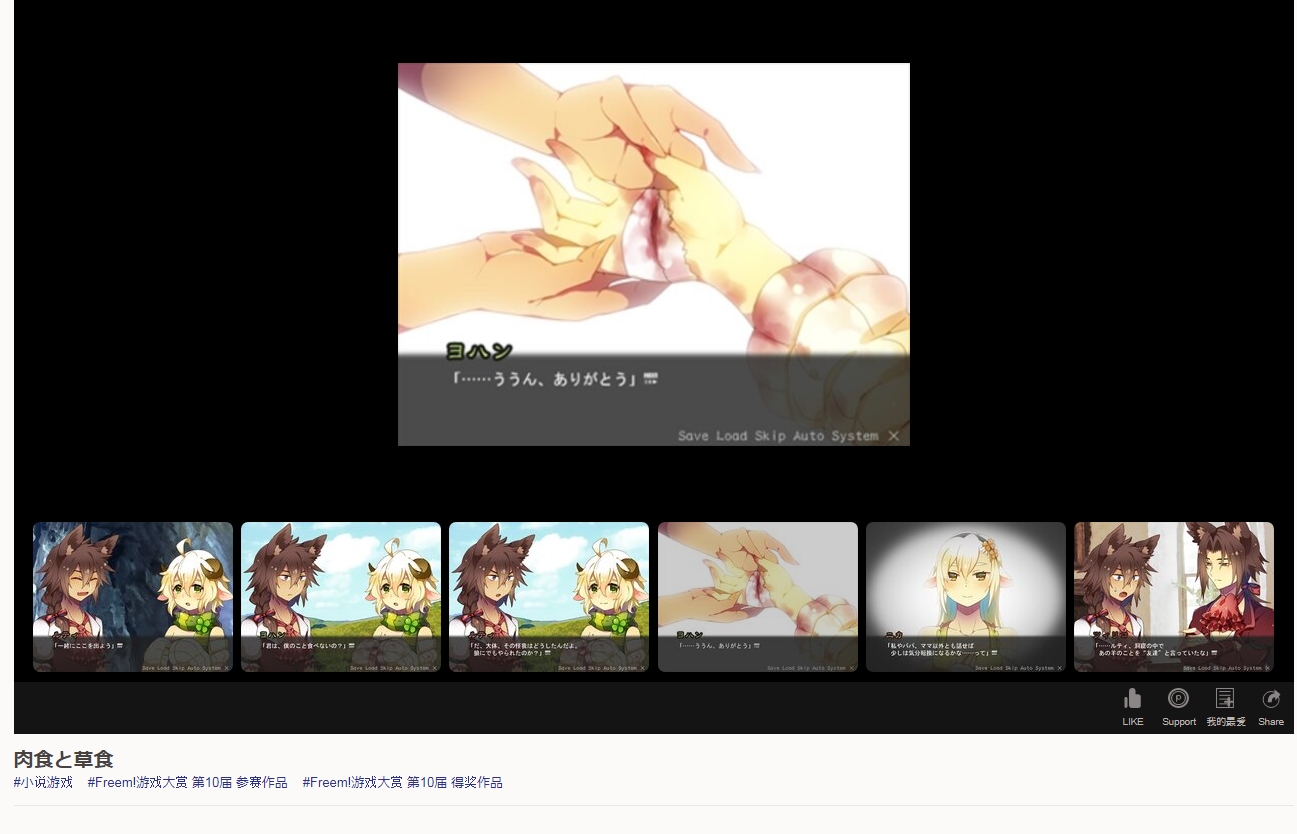Open the Support coin icon
Screen dimensions: 1297x834
point(1178,699)
